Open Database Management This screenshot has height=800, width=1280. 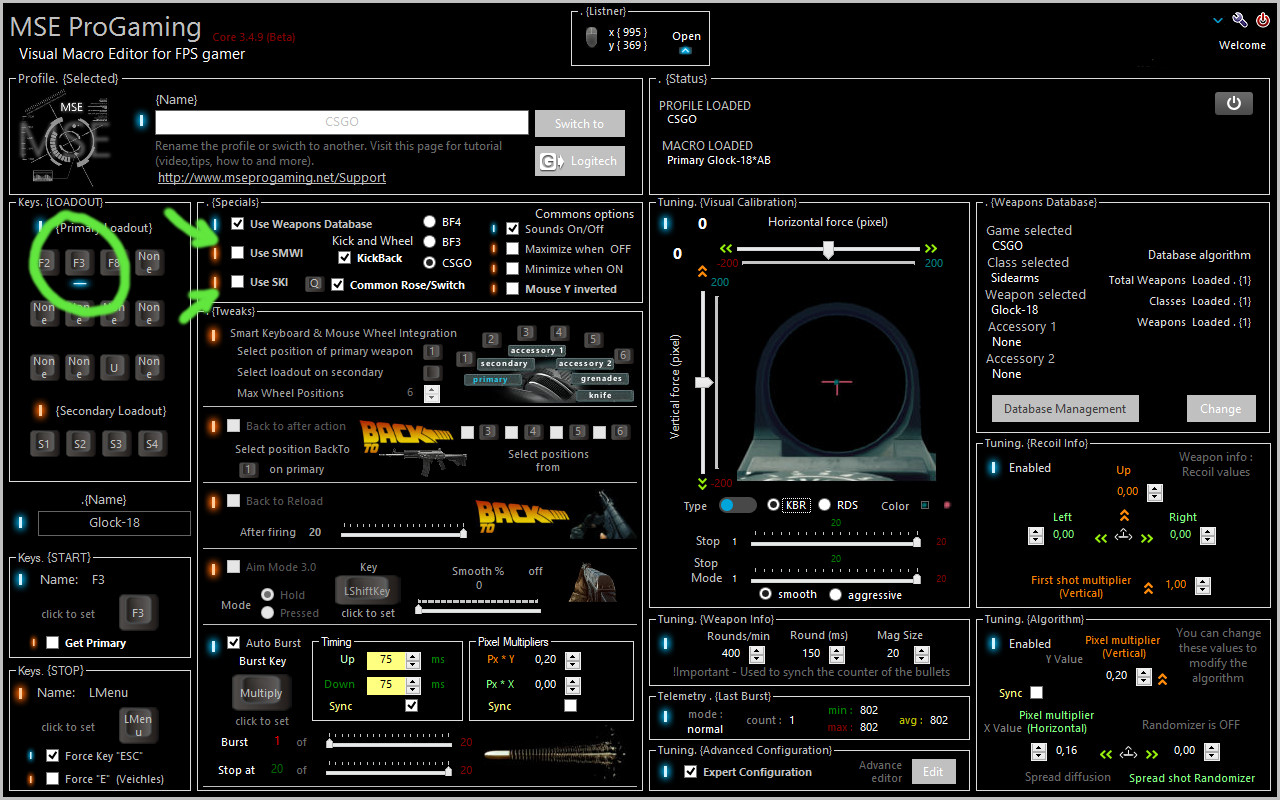coord(1065,408)
